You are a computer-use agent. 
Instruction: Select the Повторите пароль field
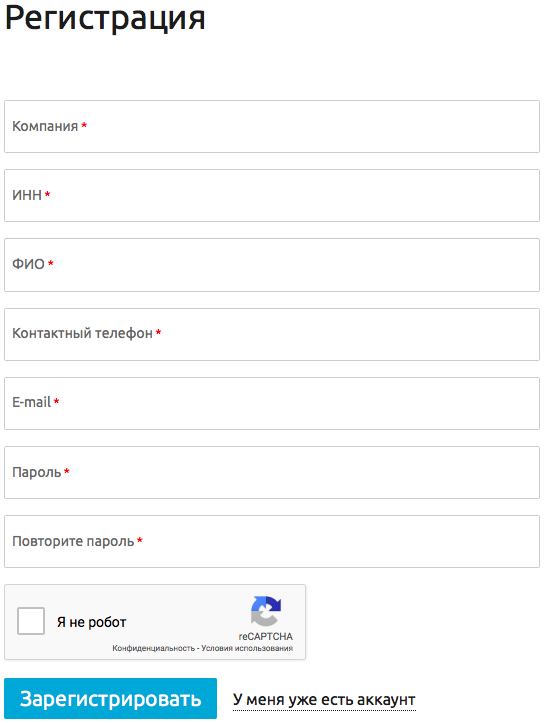click(272, 541)
